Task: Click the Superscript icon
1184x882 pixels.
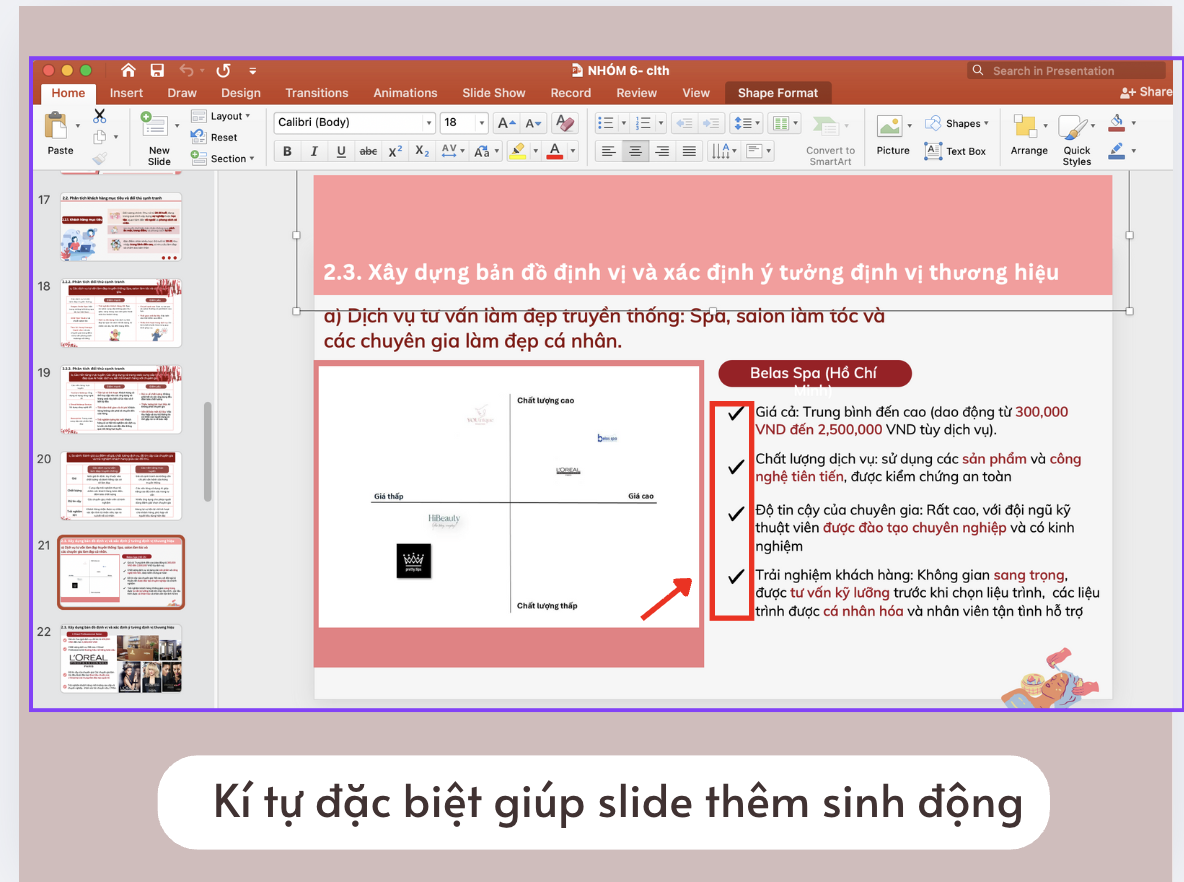Action: click(394, 150)
